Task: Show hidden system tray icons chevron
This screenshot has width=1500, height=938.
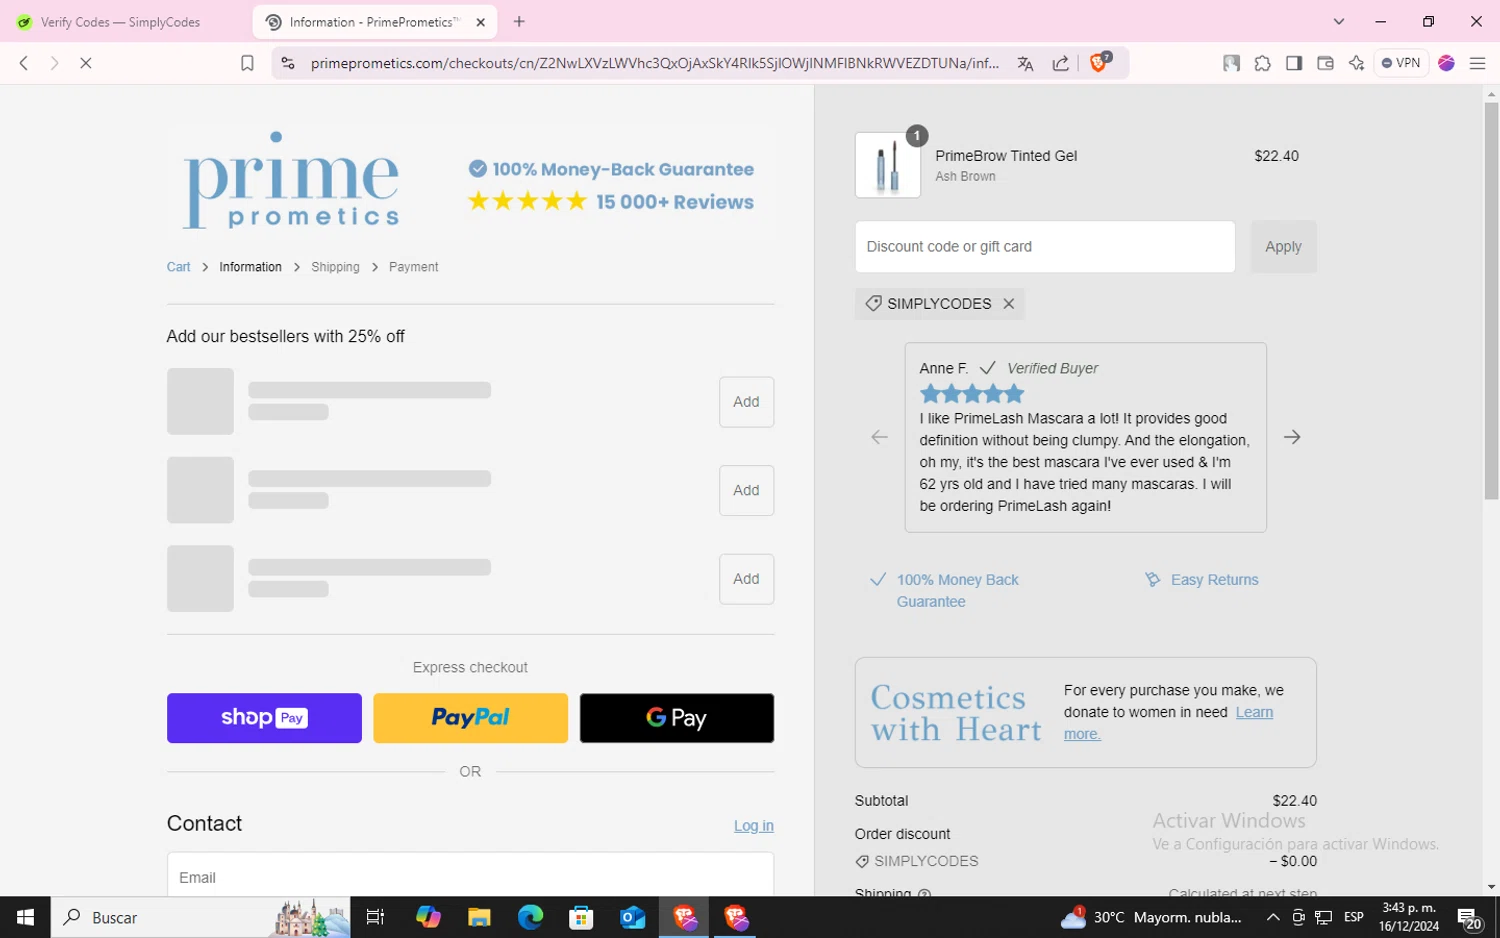Action: coord(1272,917)
